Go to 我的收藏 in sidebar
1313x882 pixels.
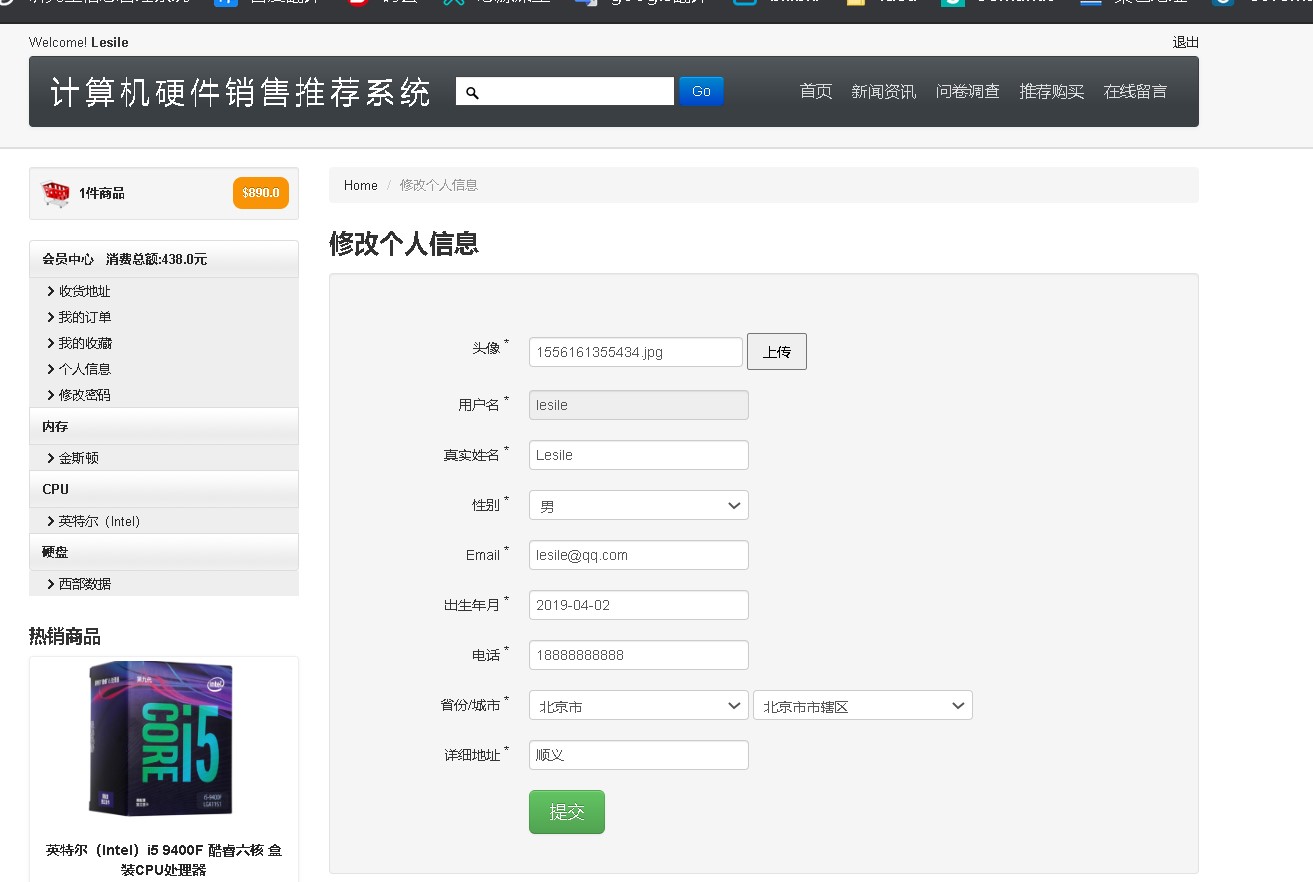pyautogui.click(x=84, y=343)
